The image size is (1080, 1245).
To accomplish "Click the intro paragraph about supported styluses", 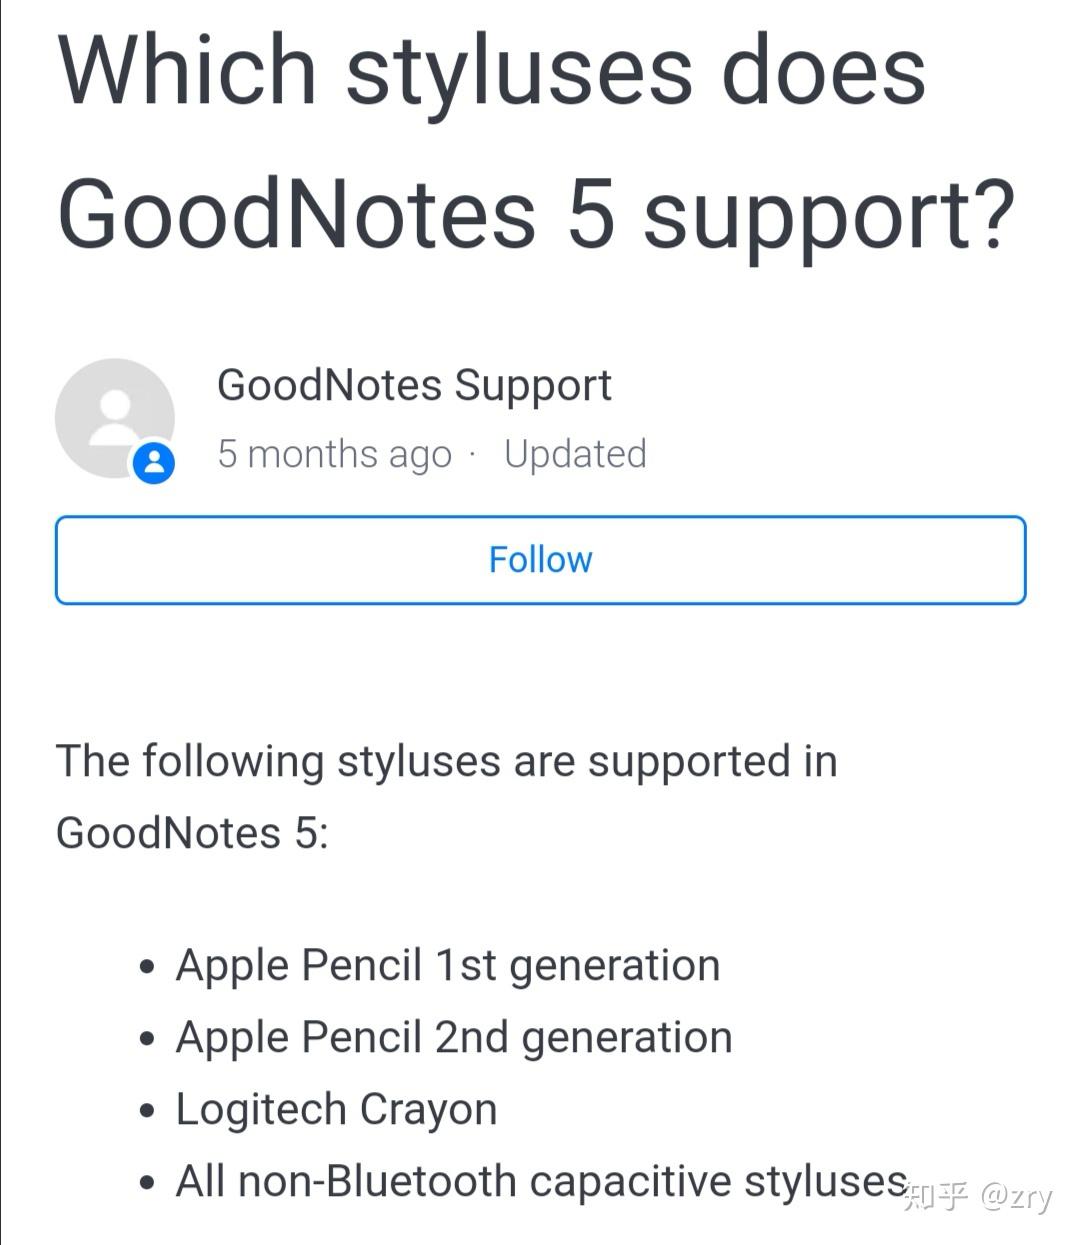I will click(x=446, y=797).
